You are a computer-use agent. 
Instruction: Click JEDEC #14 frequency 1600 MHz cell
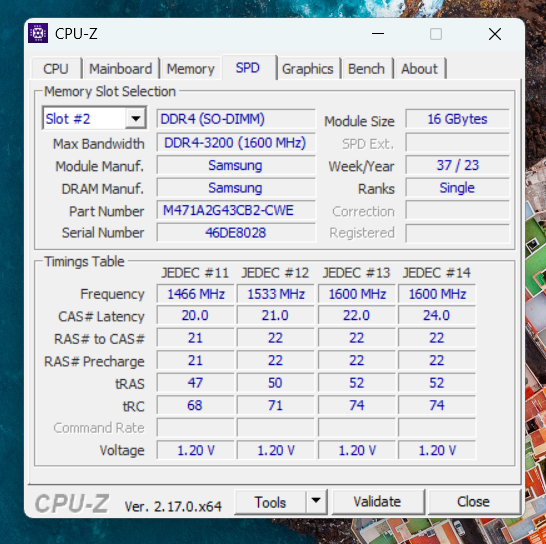tap(437, 294)
